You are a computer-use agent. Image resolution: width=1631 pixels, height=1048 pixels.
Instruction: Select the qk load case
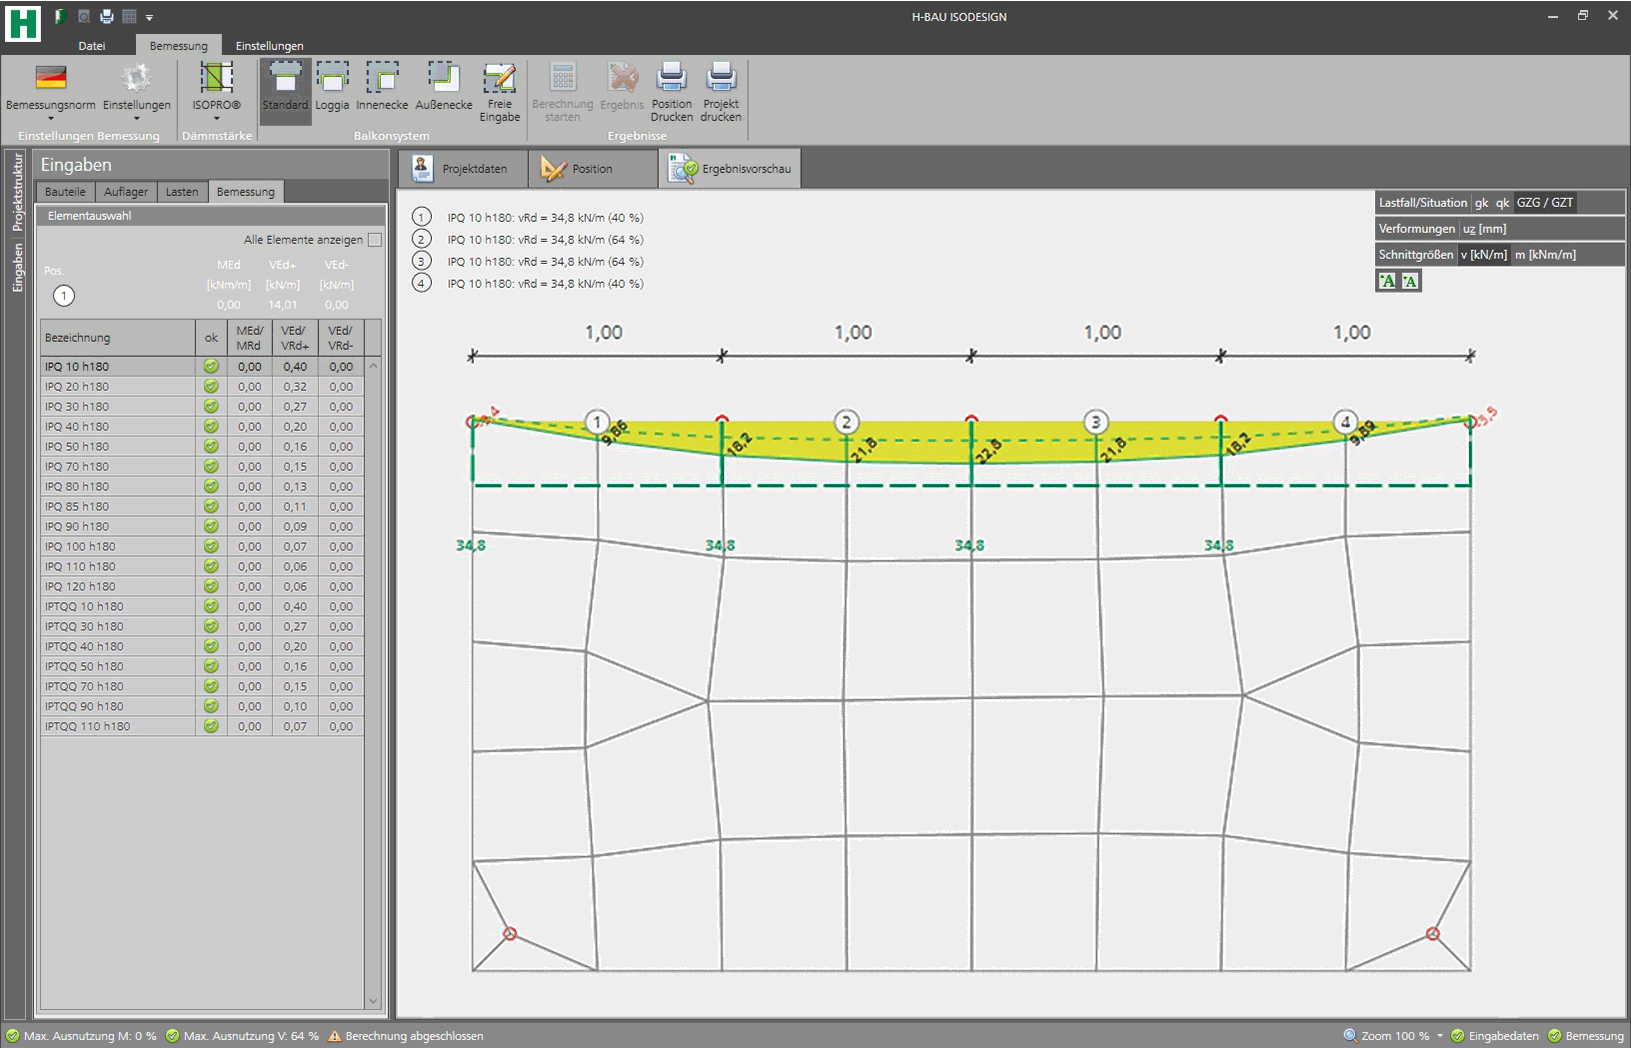point(1502,203)
